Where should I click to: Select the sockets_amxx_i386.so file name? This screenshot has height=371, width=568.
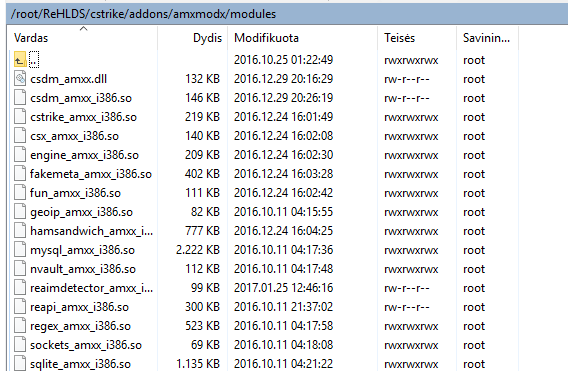point(86,345)
